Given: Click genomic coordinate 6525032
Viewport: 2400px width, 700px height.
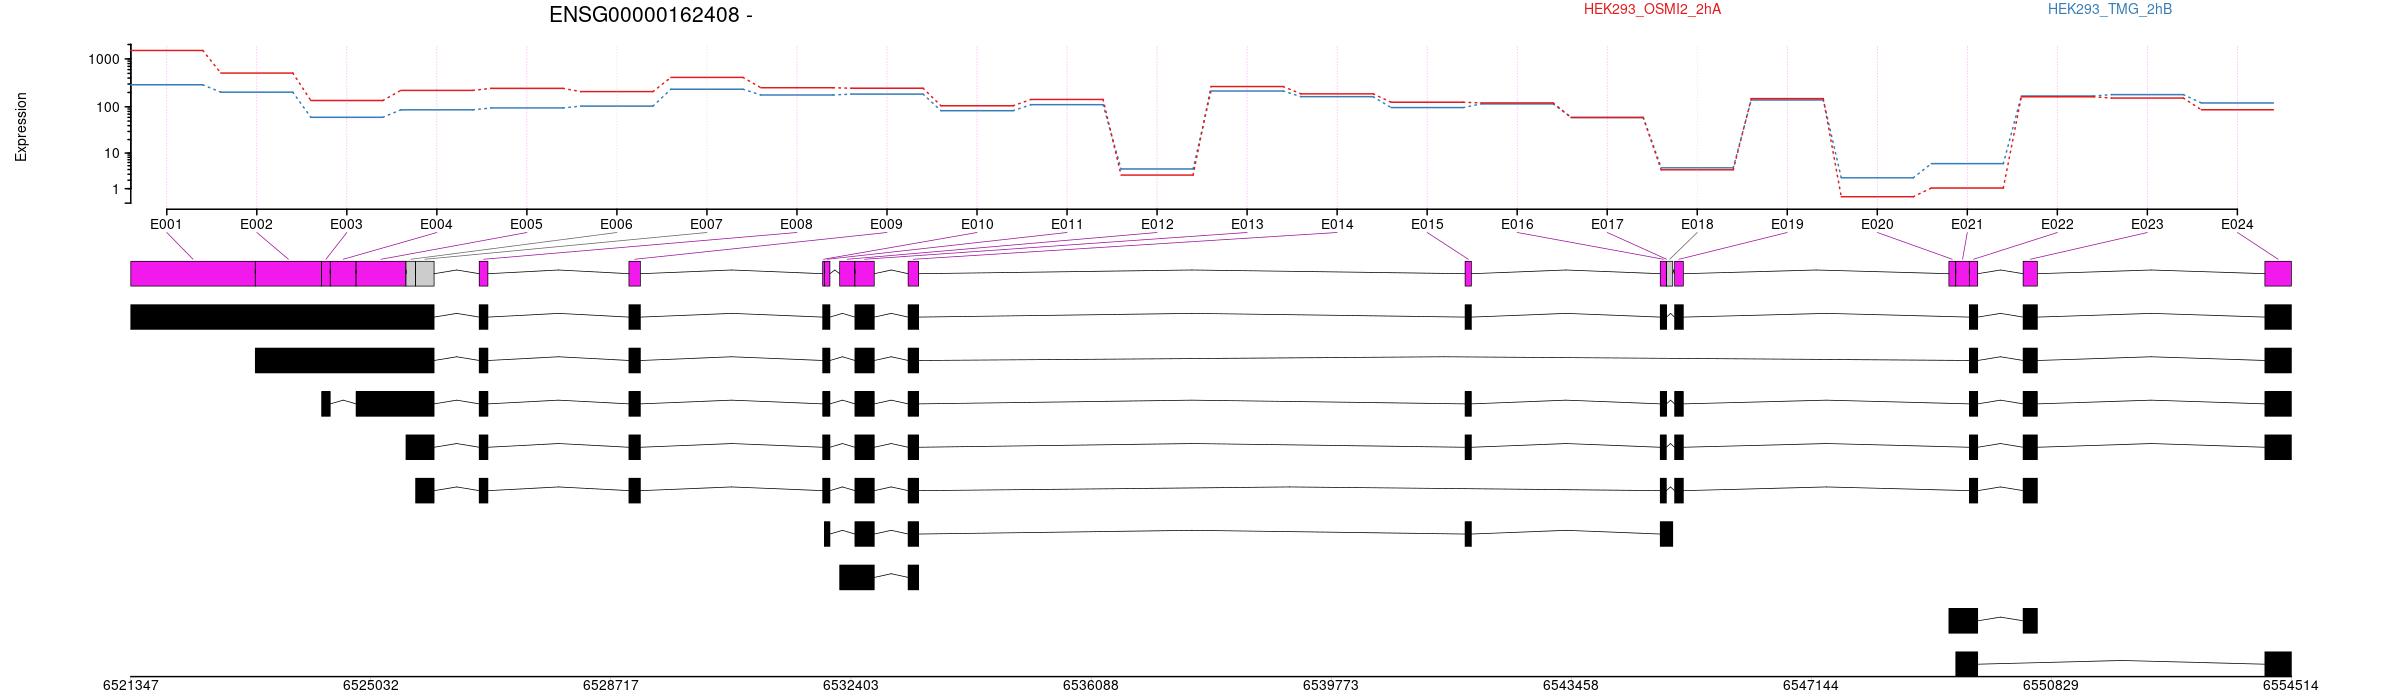Looking at the screenshot, I should [371, 686].
